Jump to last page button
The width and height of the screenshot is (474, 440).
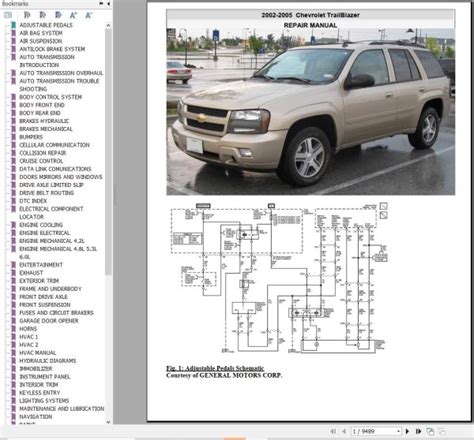click(418, 431)
